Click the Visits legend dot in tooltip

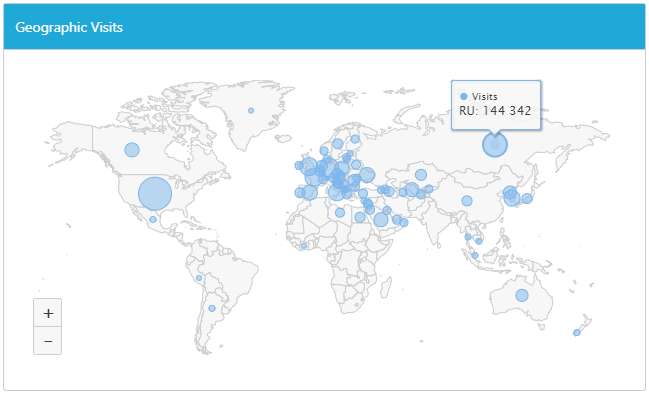pyautogui.click(x=464, y=96)
